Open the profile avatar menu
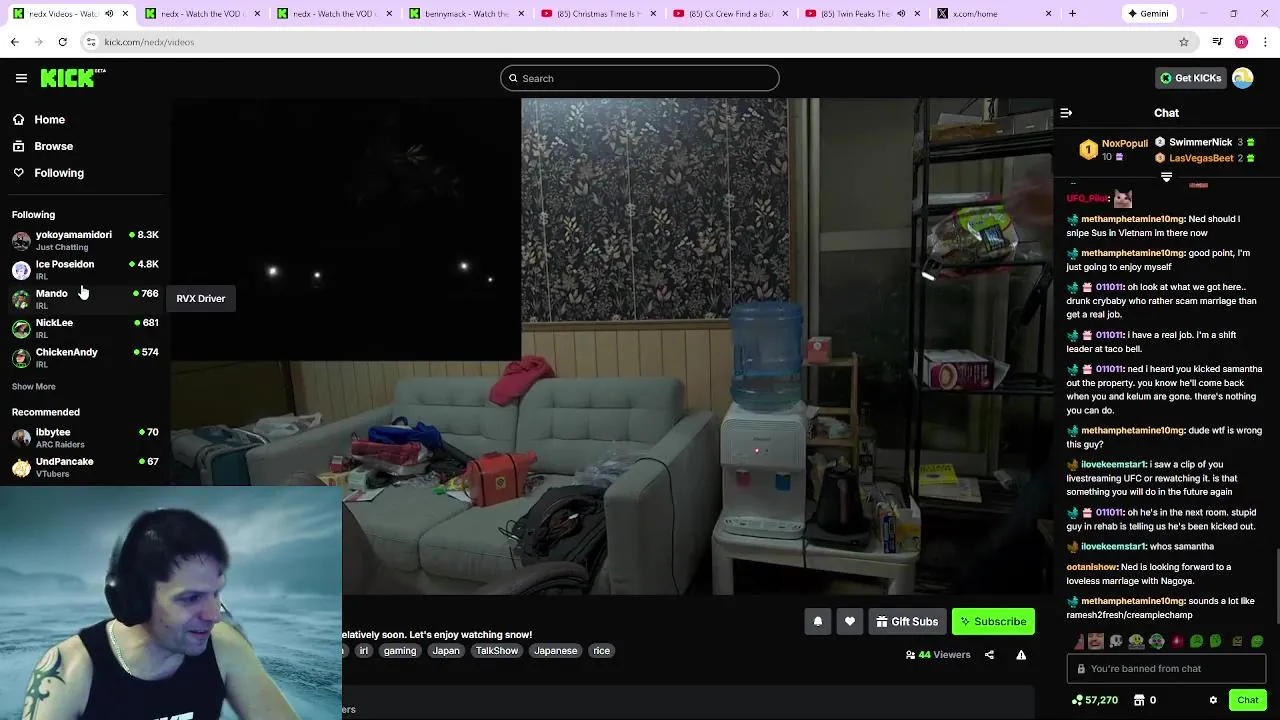This screenshot has width=1280, height=720. point(1243,78)
